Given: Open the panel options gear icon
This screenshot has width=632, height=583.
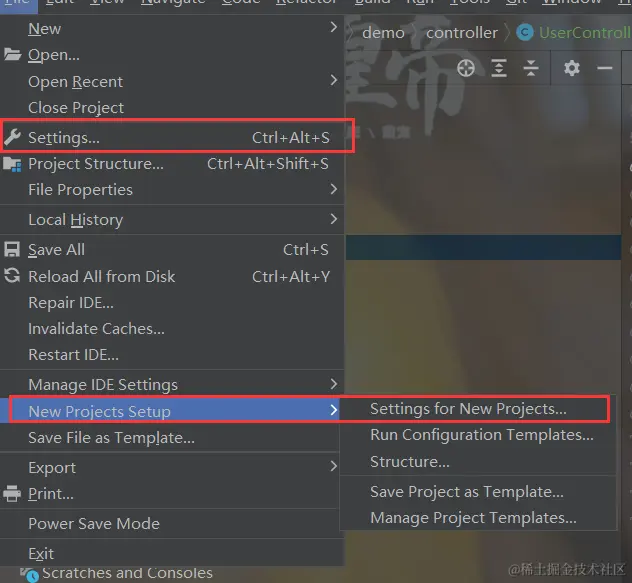Looking at the screenshot, I should point(571,68).
